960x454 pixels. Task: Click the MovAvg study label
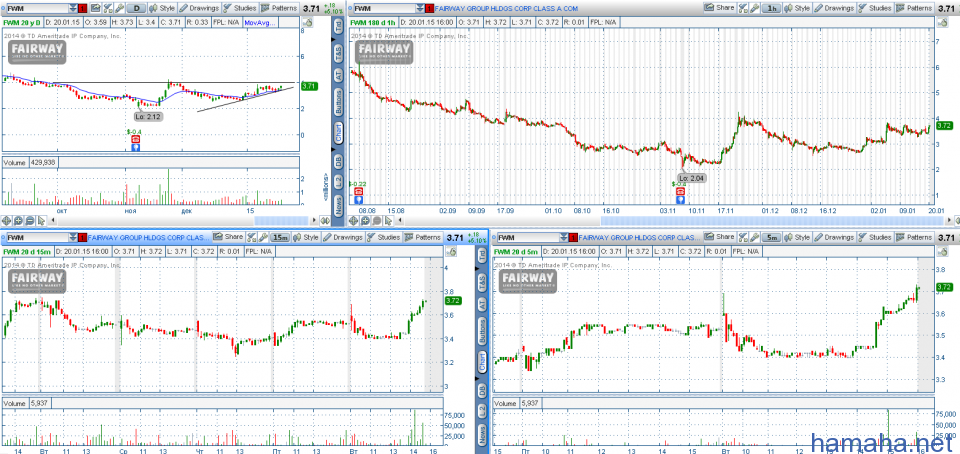pyautogui.click(x=260, y=22)
